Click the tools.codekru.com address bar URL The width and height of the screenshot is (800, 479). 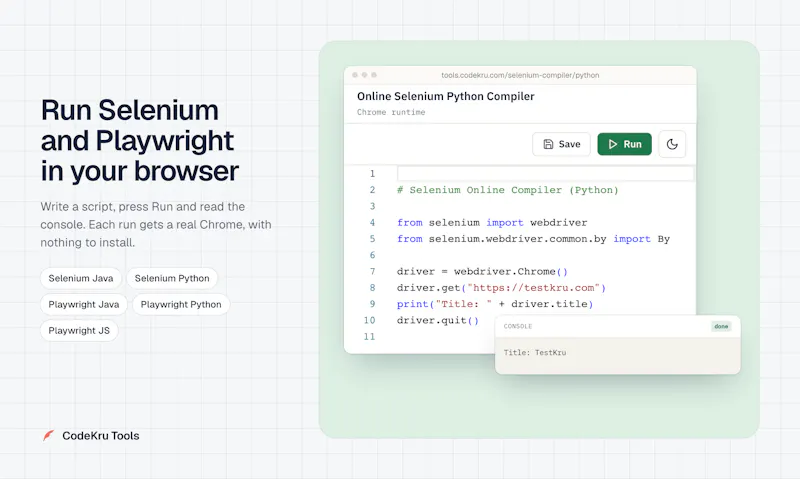(x=520, y=75)
